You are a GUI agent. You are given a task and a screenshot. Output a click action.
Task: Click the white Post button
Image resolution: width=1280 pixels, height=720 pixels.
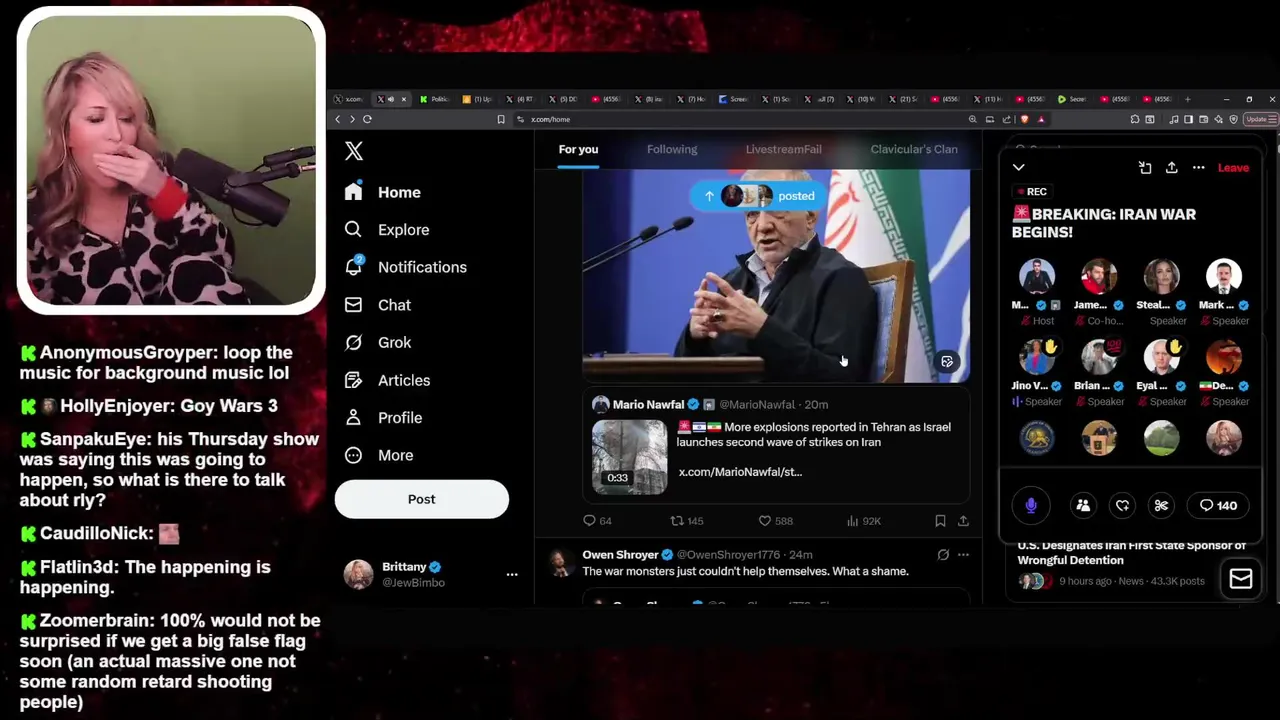tap(422, 499)
